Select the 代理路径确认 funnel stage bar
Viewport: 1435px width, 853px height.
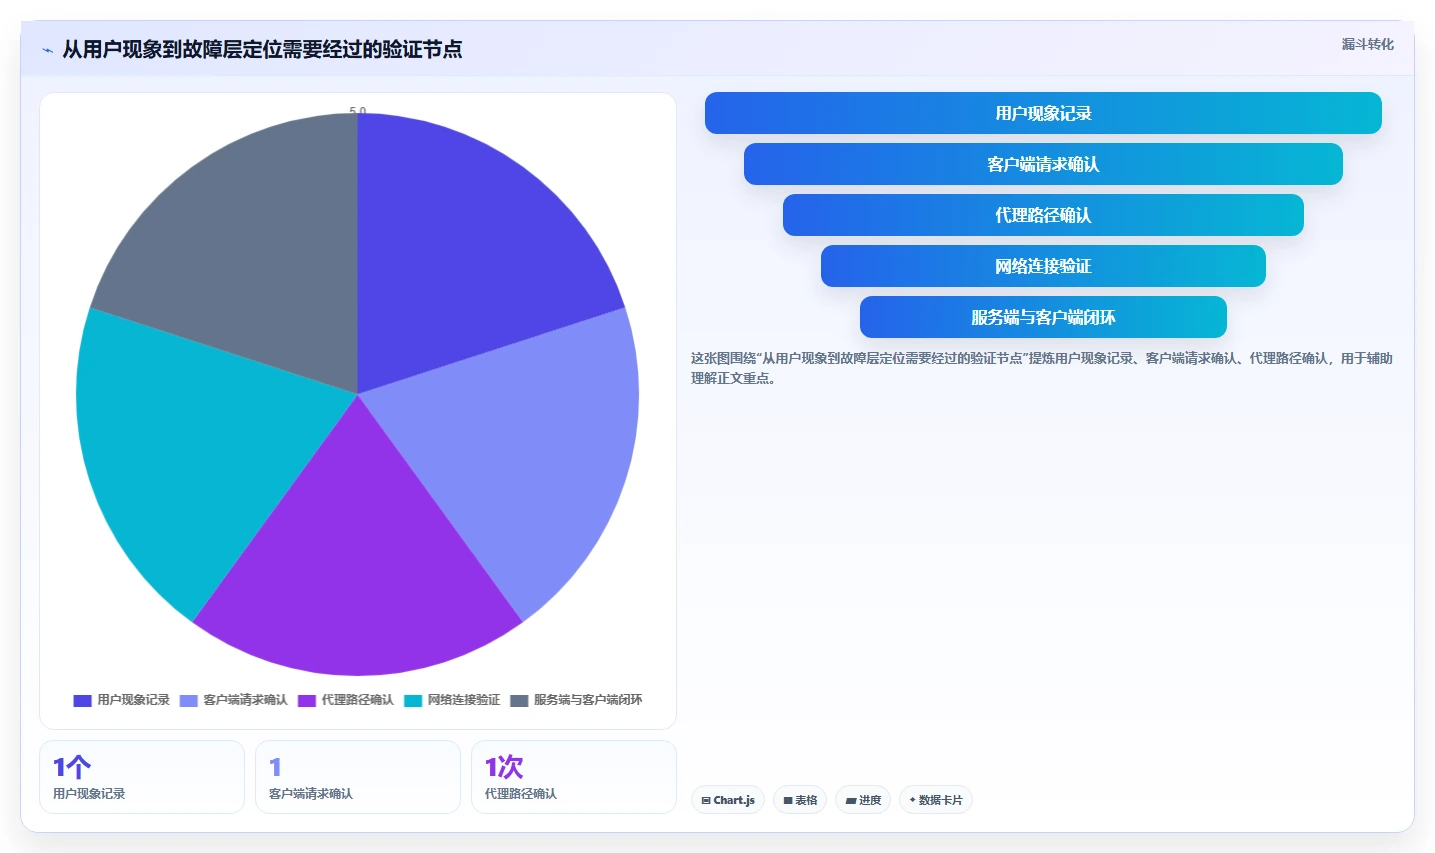tap(1043, 215)
